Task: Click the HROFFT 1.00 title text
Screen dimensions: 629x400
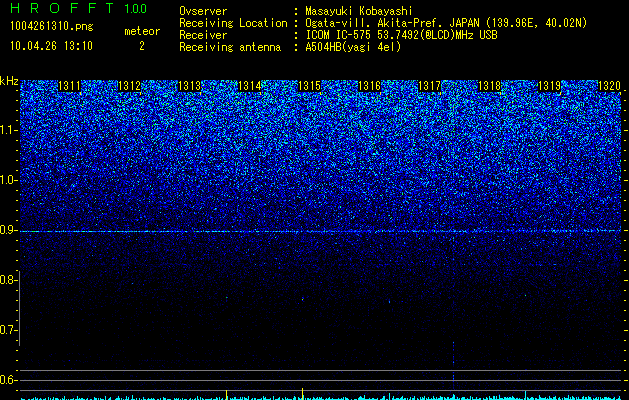Action: click(x=79, y=8)
